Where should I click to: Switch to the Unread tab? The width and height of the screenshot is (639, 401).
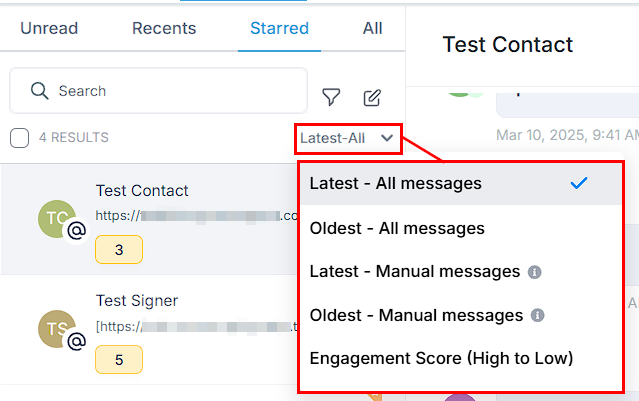[49, 28]
